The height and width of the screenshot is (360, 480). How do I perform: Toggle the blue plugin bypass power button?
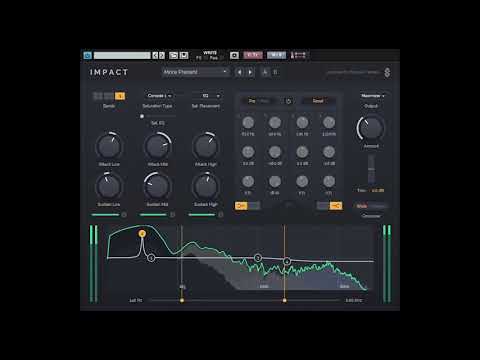[x=88, y=55]
